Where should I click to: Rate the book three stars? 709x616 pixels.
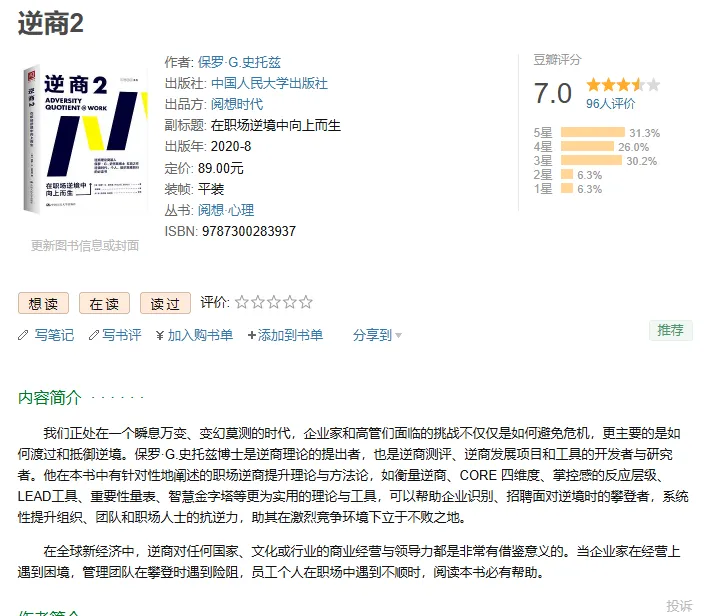pyautogui.click(x=274, y=302)
